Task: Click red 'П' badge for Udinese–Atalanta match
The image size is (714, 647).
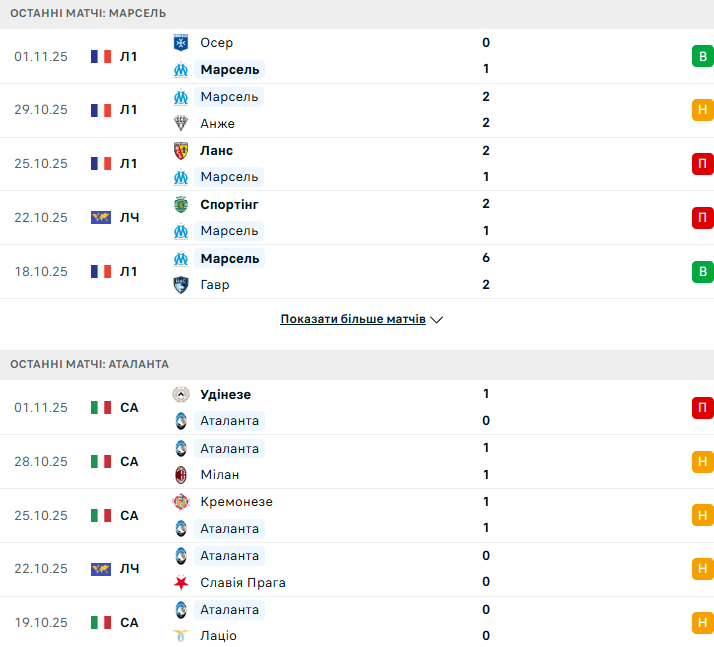Action: [x=702, y=407]
